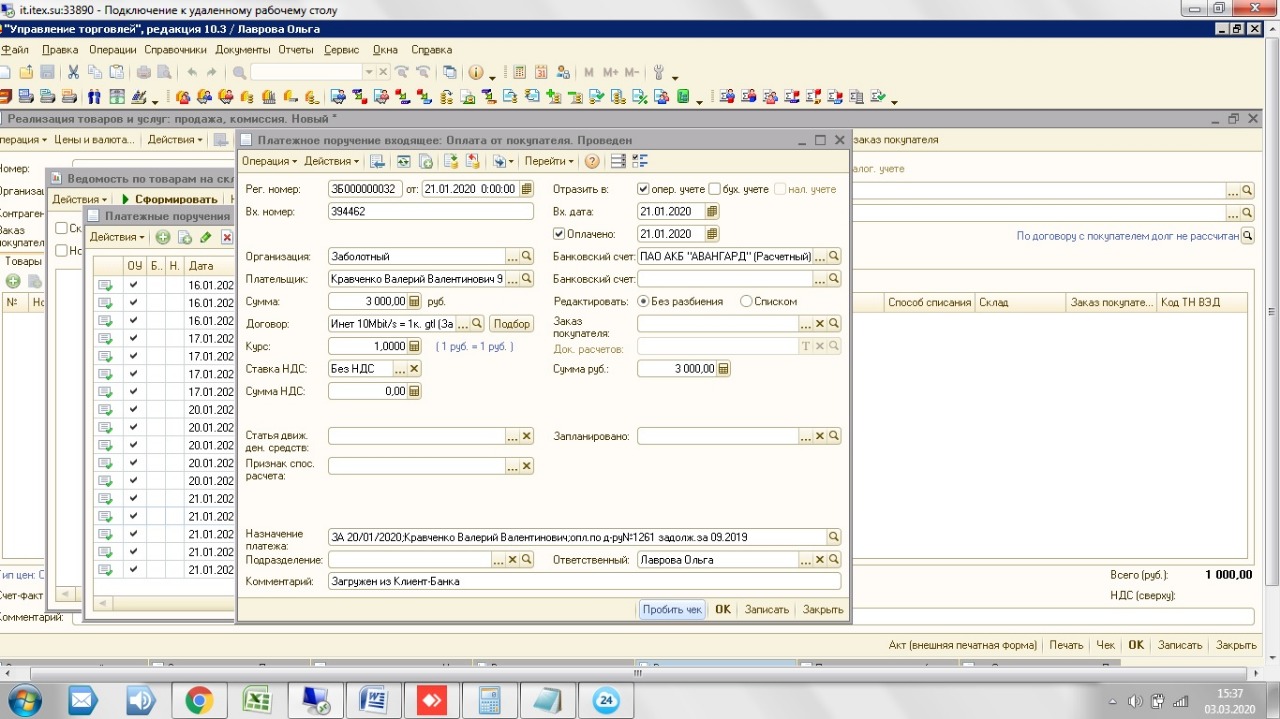The image size is (1280, 719).
Task: Click magnifier icon beside Плательщик field
Action: pos(527,279)
